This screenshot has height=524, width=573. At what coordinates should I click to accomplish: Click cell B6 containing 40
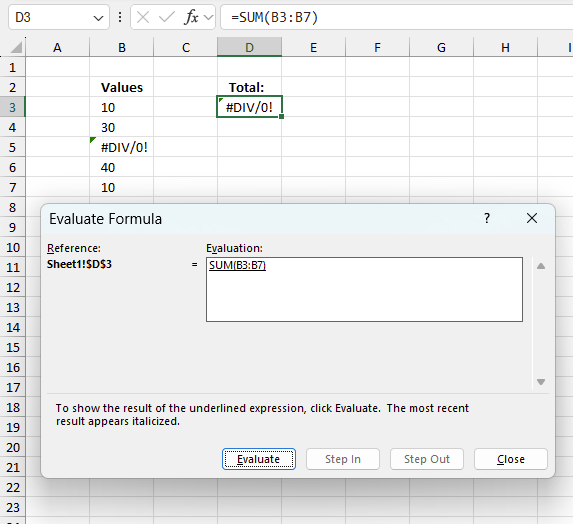(122, 167)
